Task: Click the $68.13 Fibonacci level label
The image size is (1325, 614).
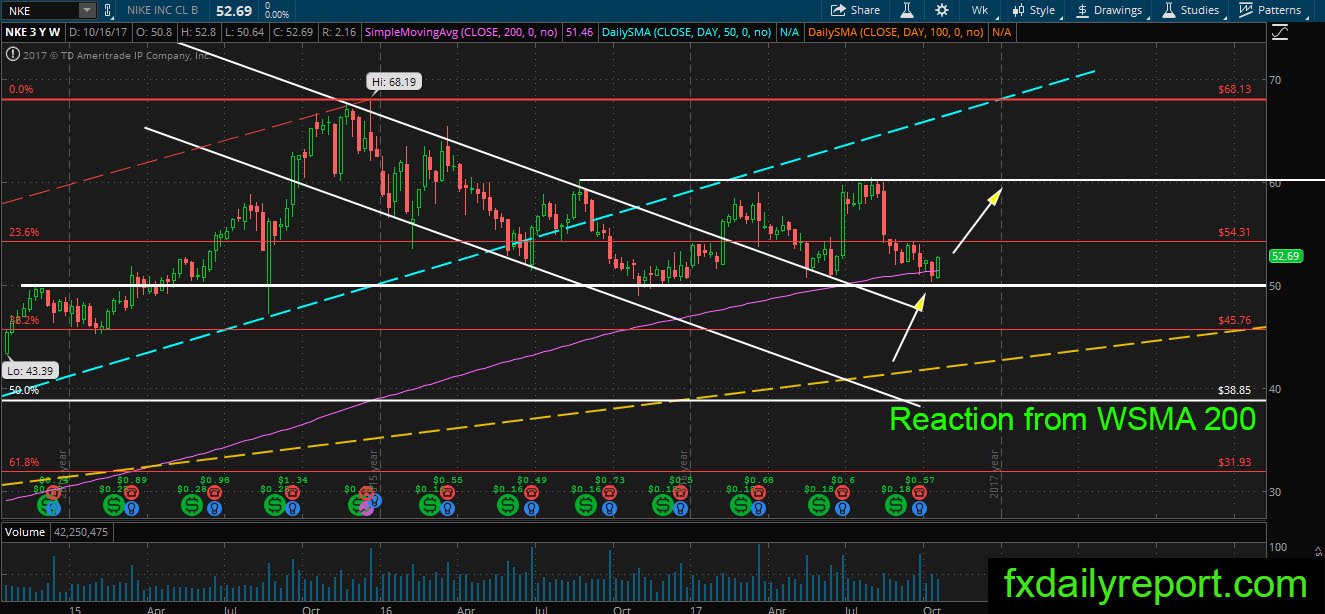Action: pos(1234,89)
